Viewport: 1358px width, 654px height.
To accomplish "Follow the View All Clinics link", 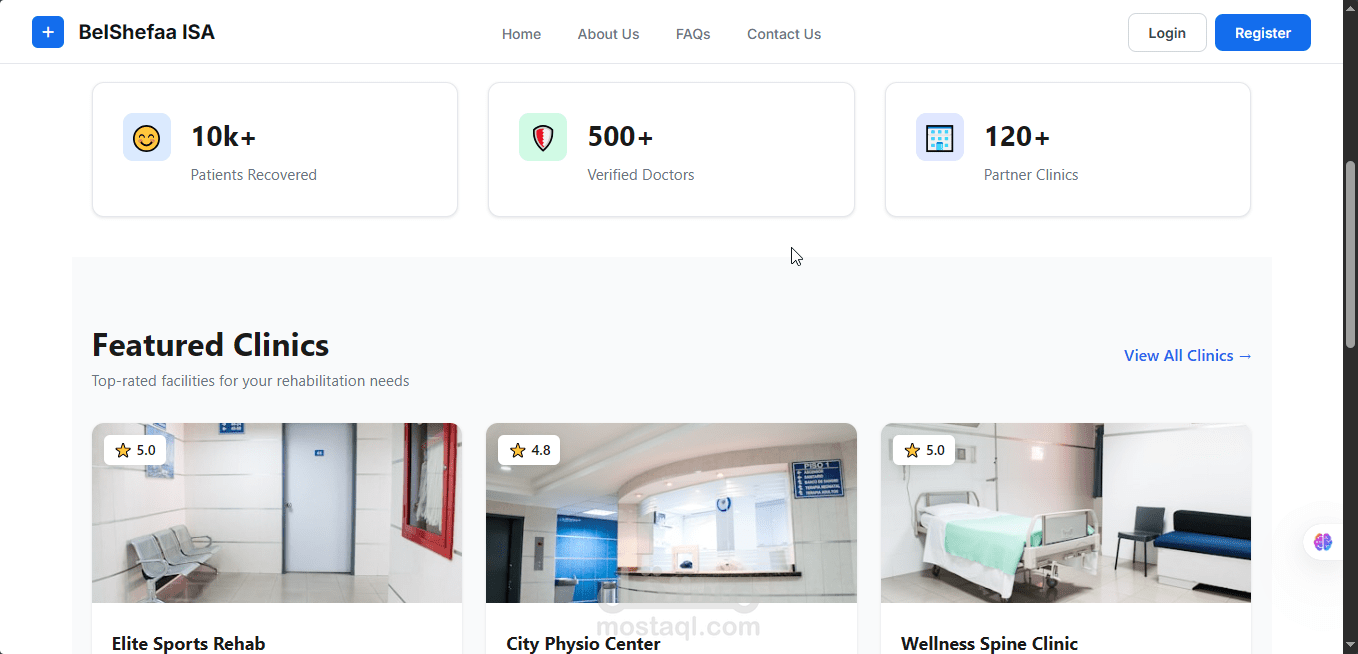I will pyautogui.click(x=1188, y=356).
